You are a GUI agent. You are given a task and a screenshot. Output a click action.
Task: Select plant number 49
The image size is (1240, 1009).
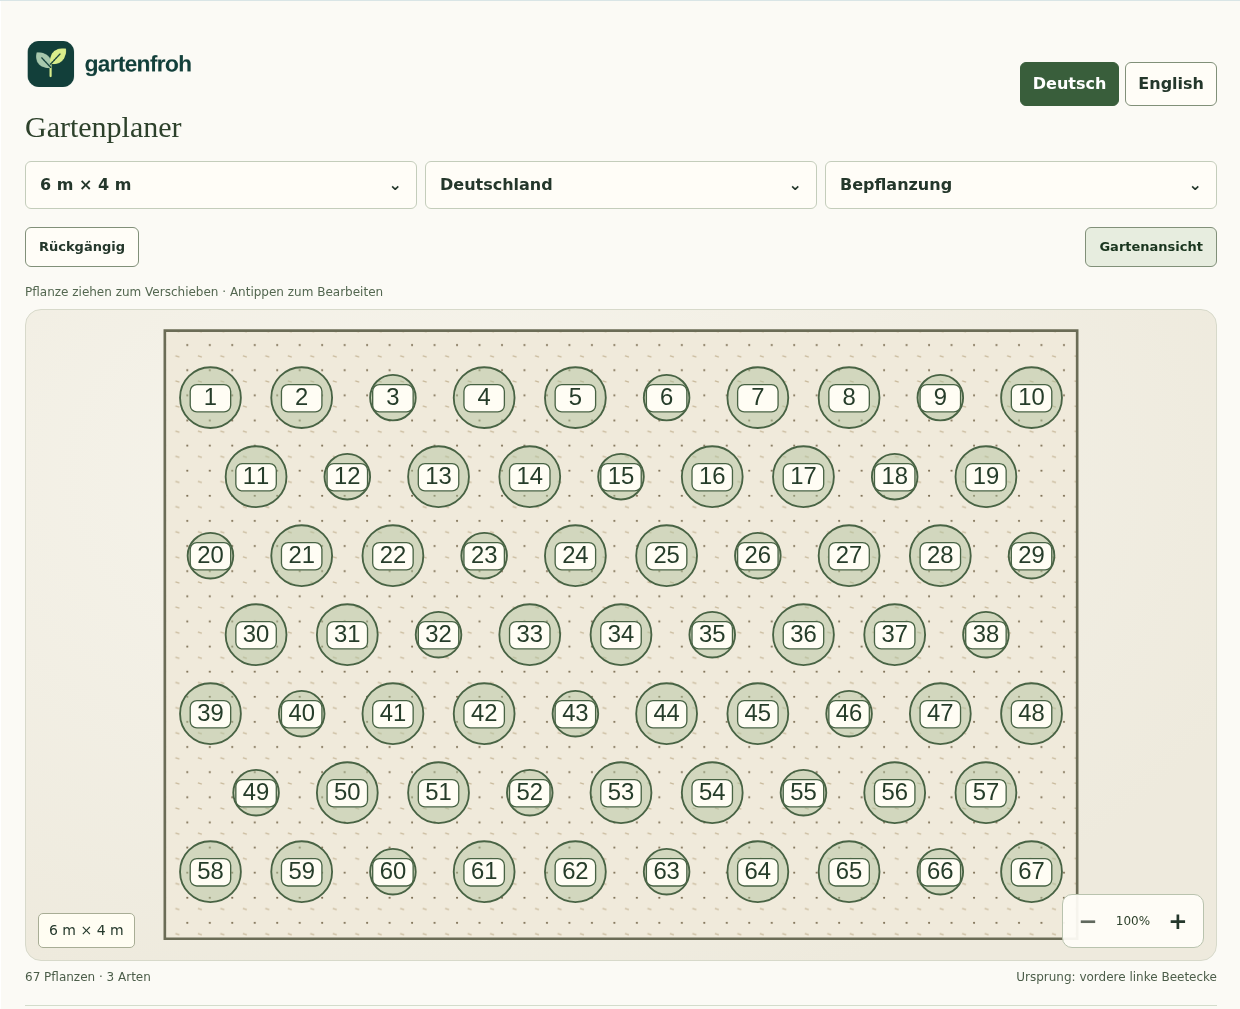256,792
